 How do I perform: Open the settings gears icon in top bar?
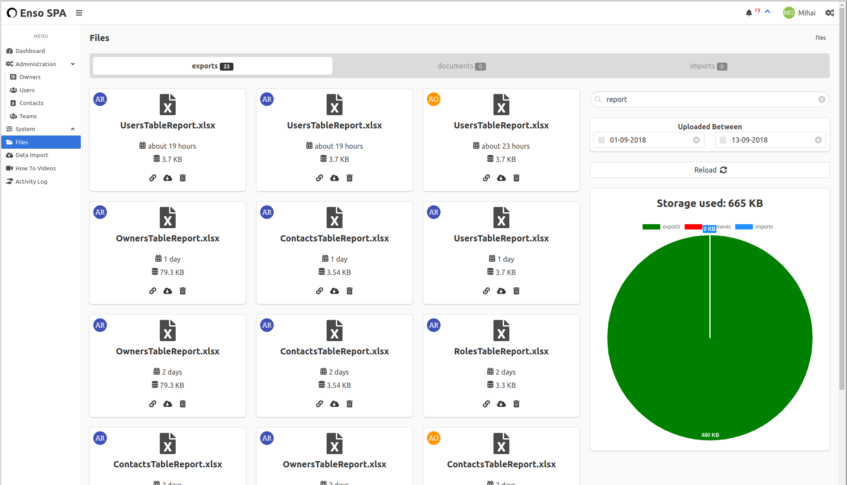click(830, 13)
